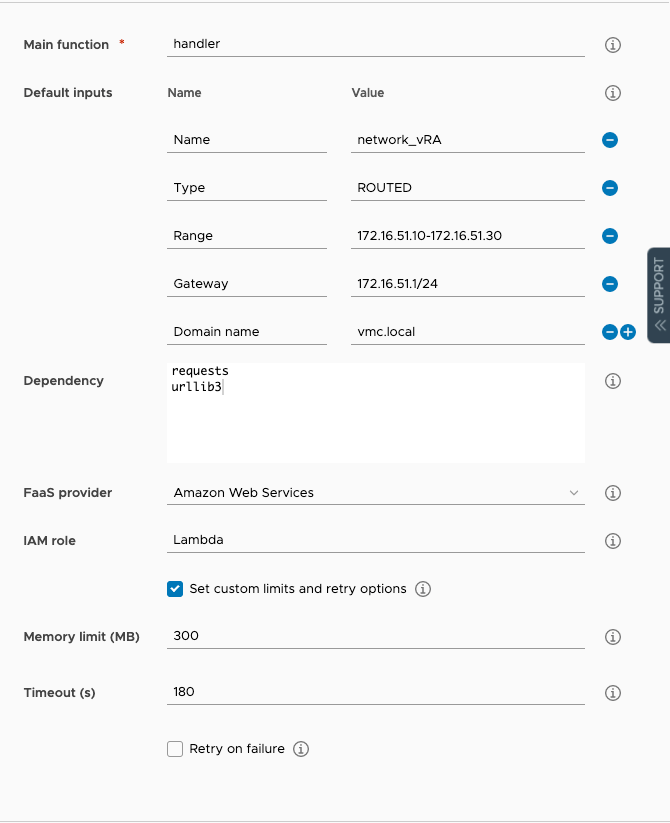The image size is (670, 823).
Task: Remove the Gateway input row
Action: (x=610, y=284)
